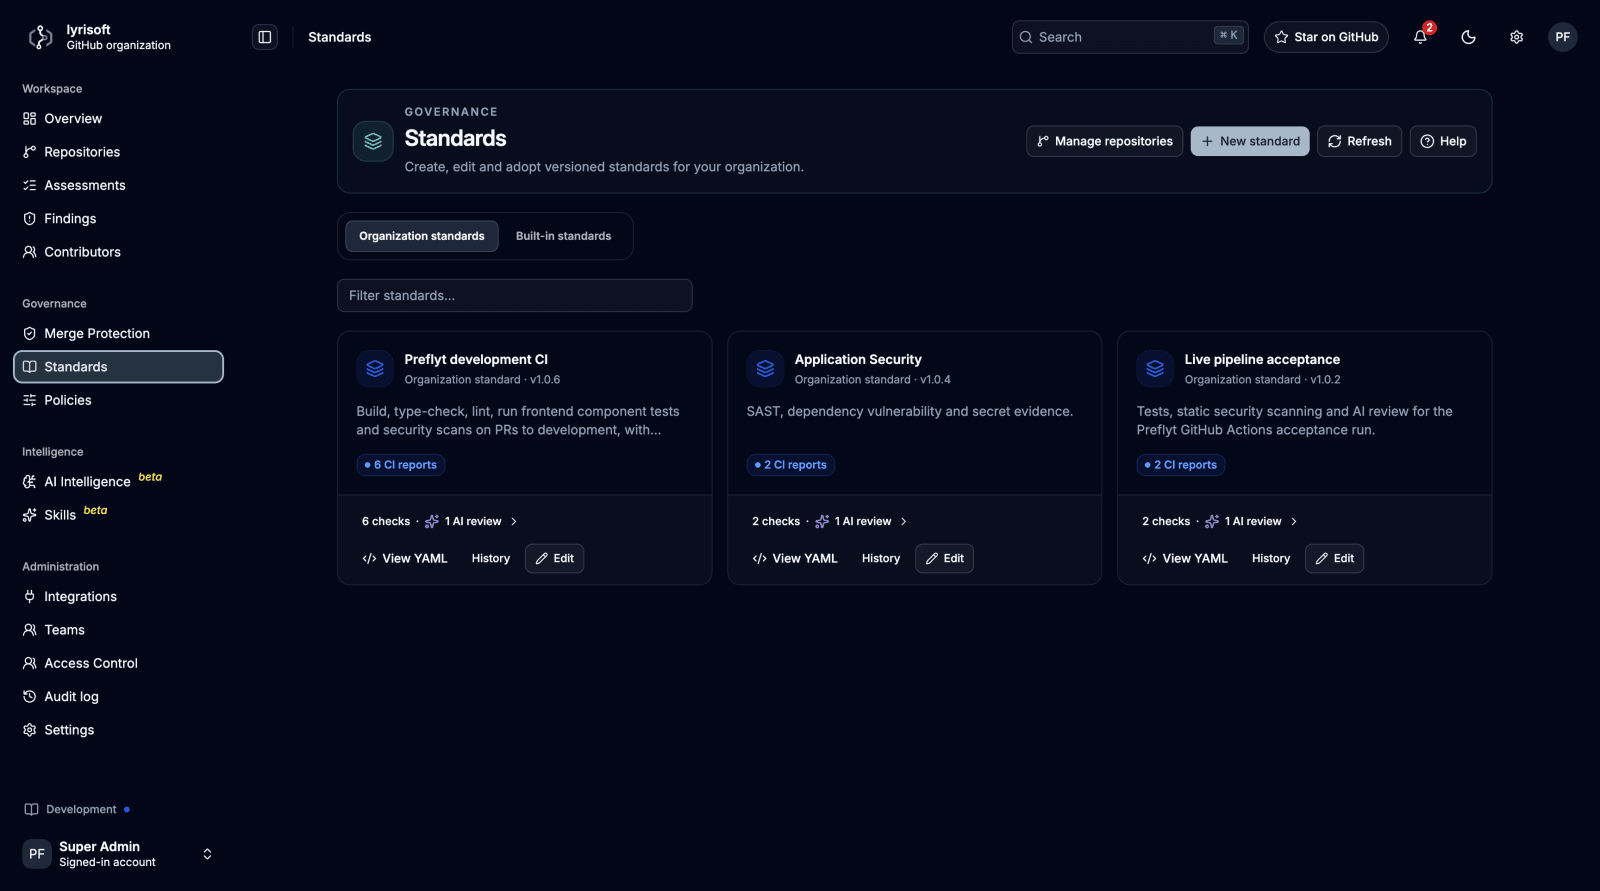
Task: Select Organization standards tab
Action: click(422, 236)
